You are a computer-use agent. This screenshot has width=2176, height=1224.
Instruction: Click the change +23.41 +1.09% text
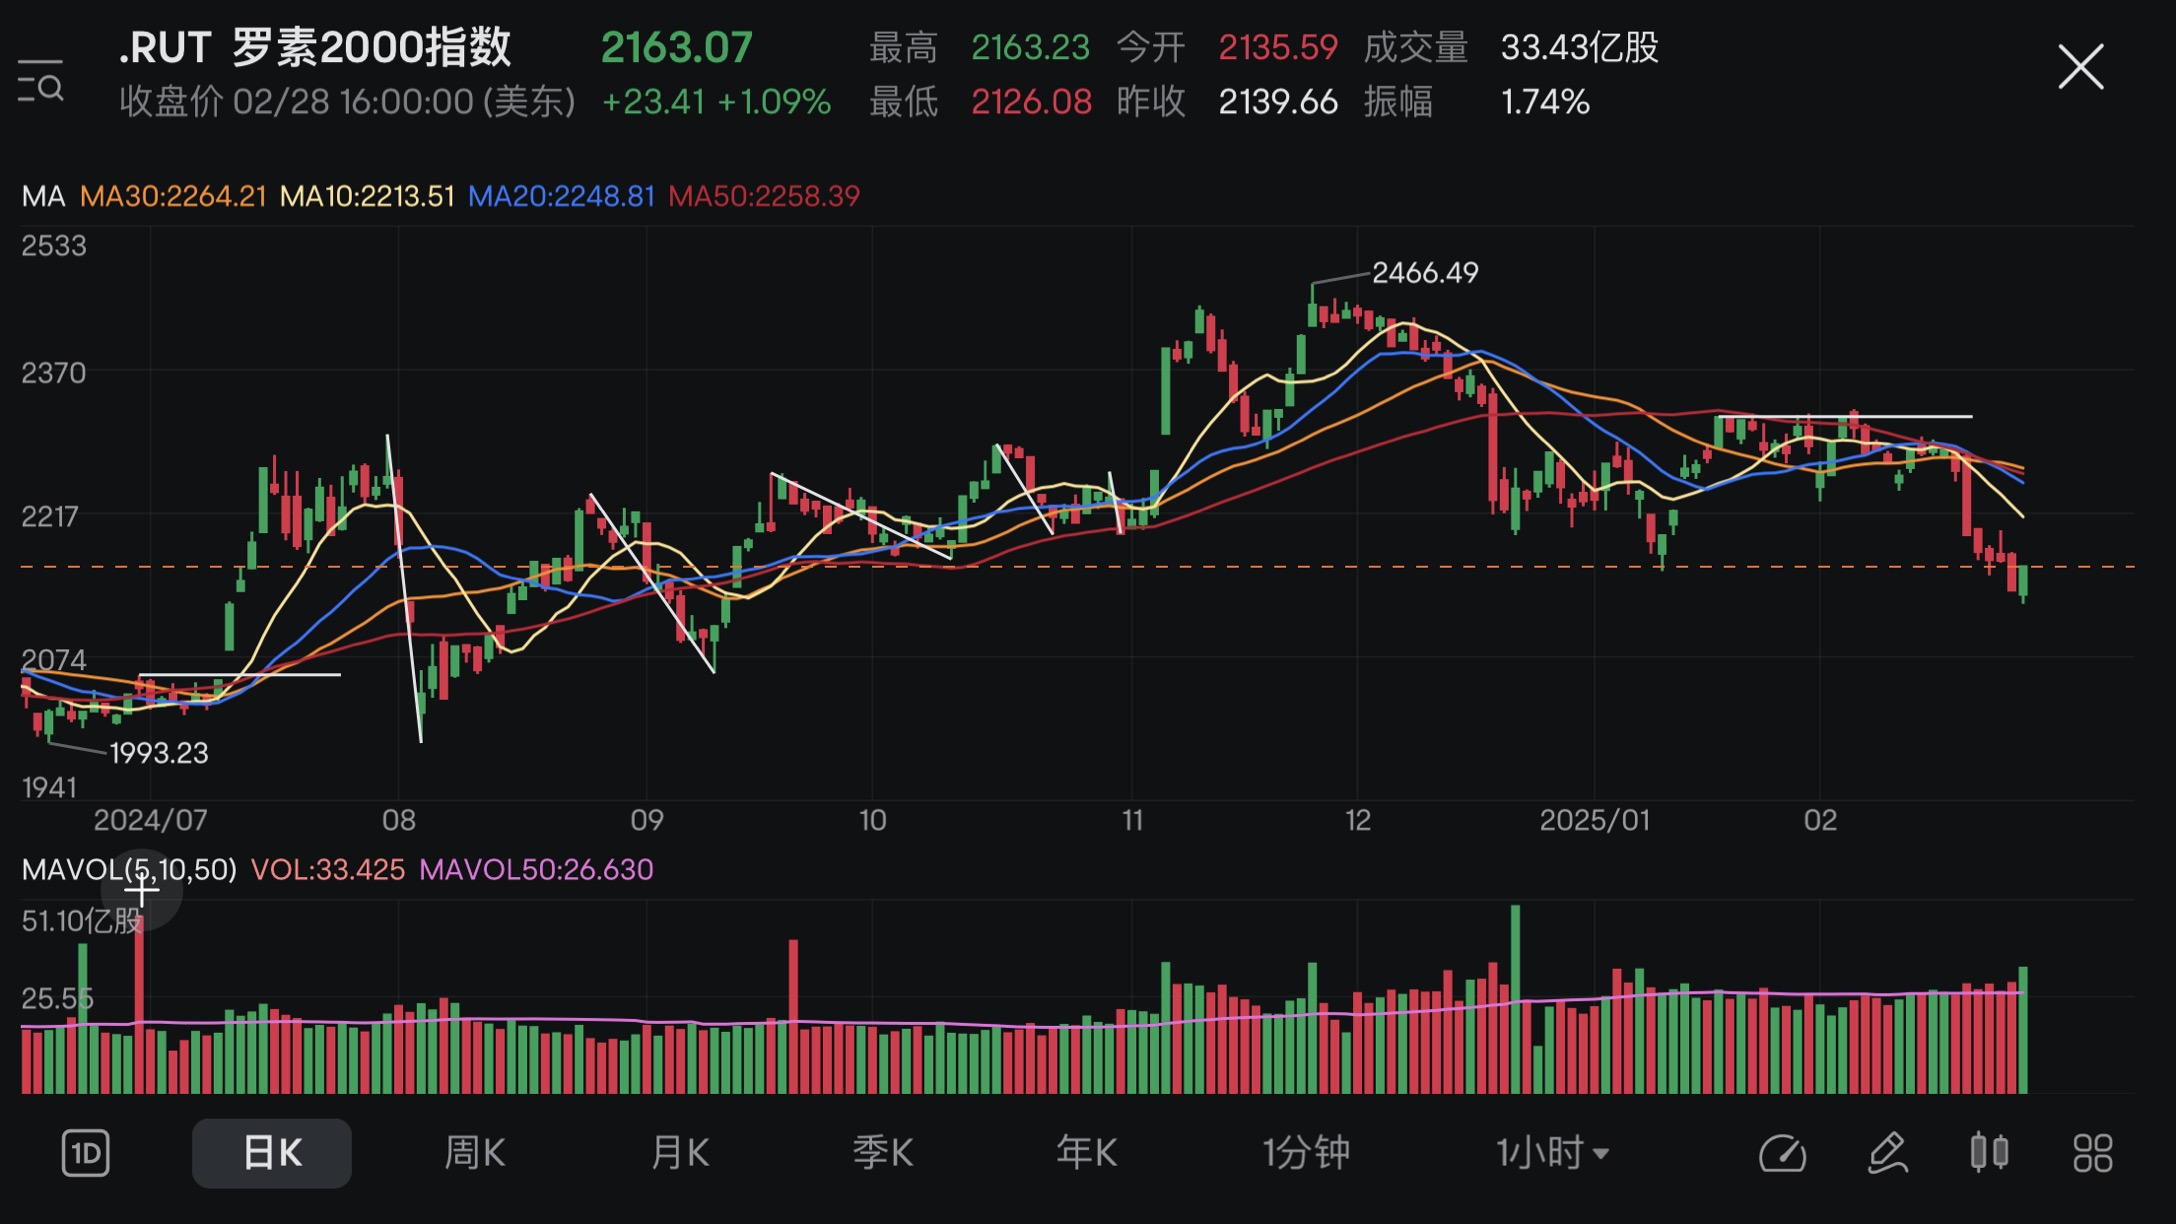pyautogui.click(x=716, y=101)
